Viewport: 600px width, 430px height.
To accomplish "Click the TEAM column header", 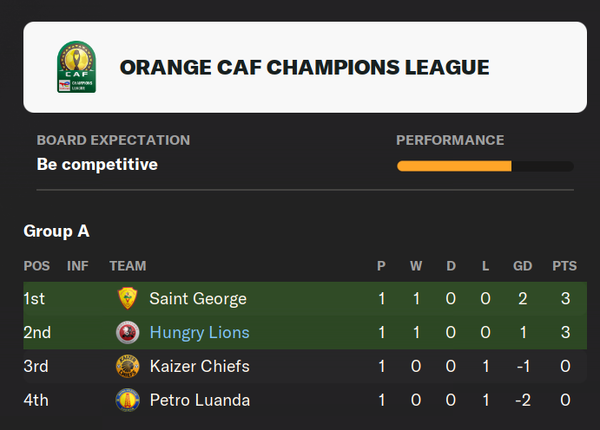I will click(x=128, y=266).
